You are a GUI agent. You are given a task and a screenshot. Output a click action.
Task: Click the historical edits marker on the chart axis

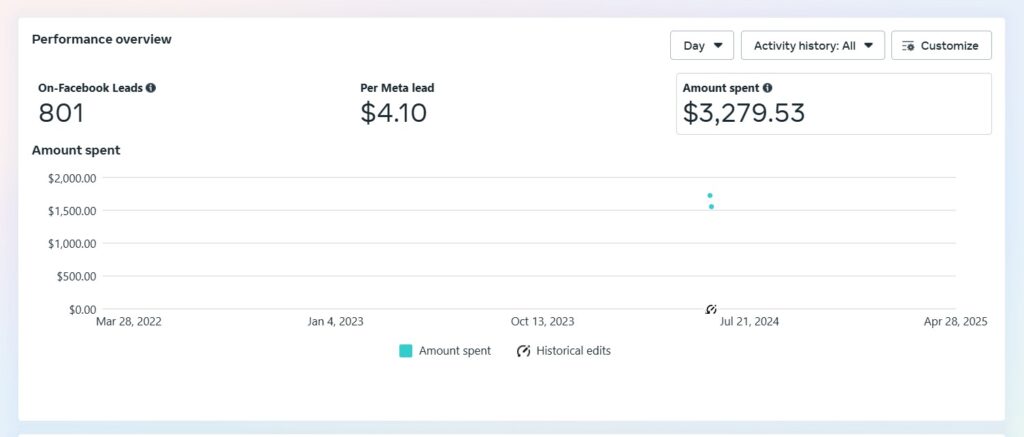coord(712,309)
